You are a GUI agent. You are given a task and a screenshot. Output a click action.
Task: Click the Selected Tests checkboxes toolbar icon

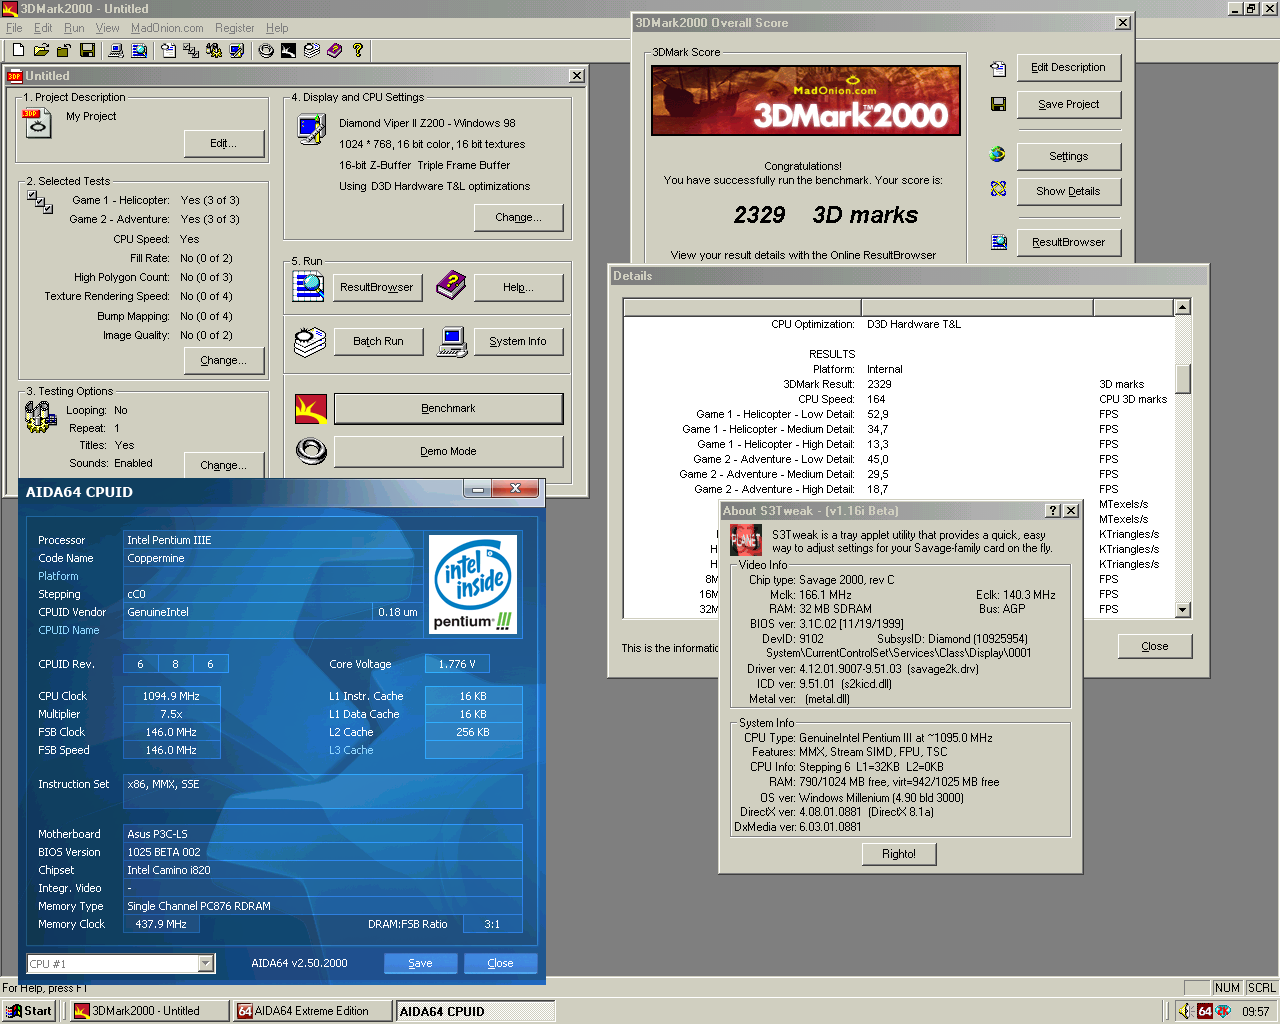191,50
